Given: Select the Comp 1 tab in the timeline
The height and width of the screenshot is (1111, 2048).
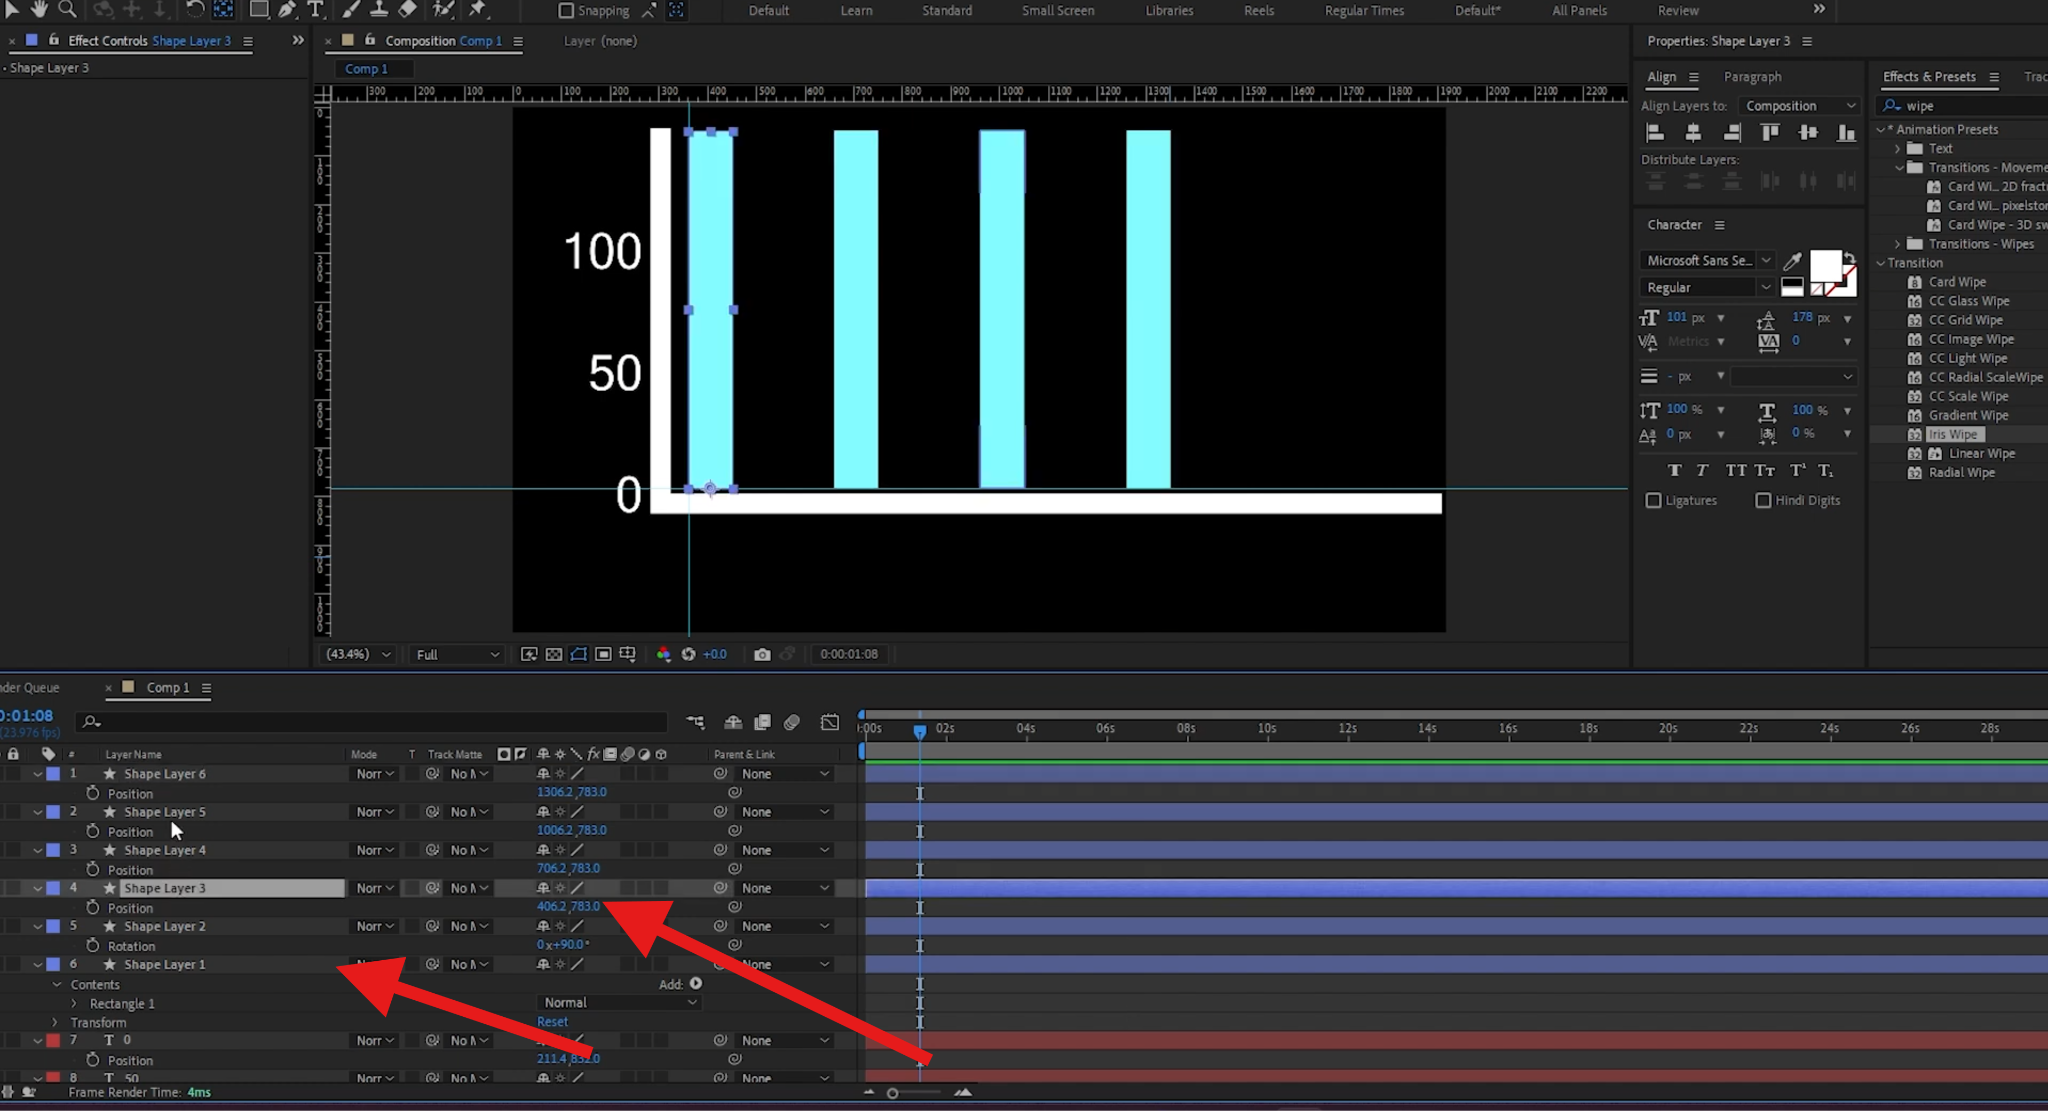Looking at the screenshot, I should tap(168, 687).
